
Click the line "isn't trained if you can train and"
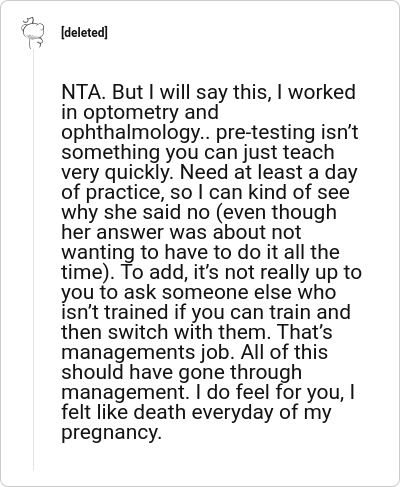tap(206, 313)
